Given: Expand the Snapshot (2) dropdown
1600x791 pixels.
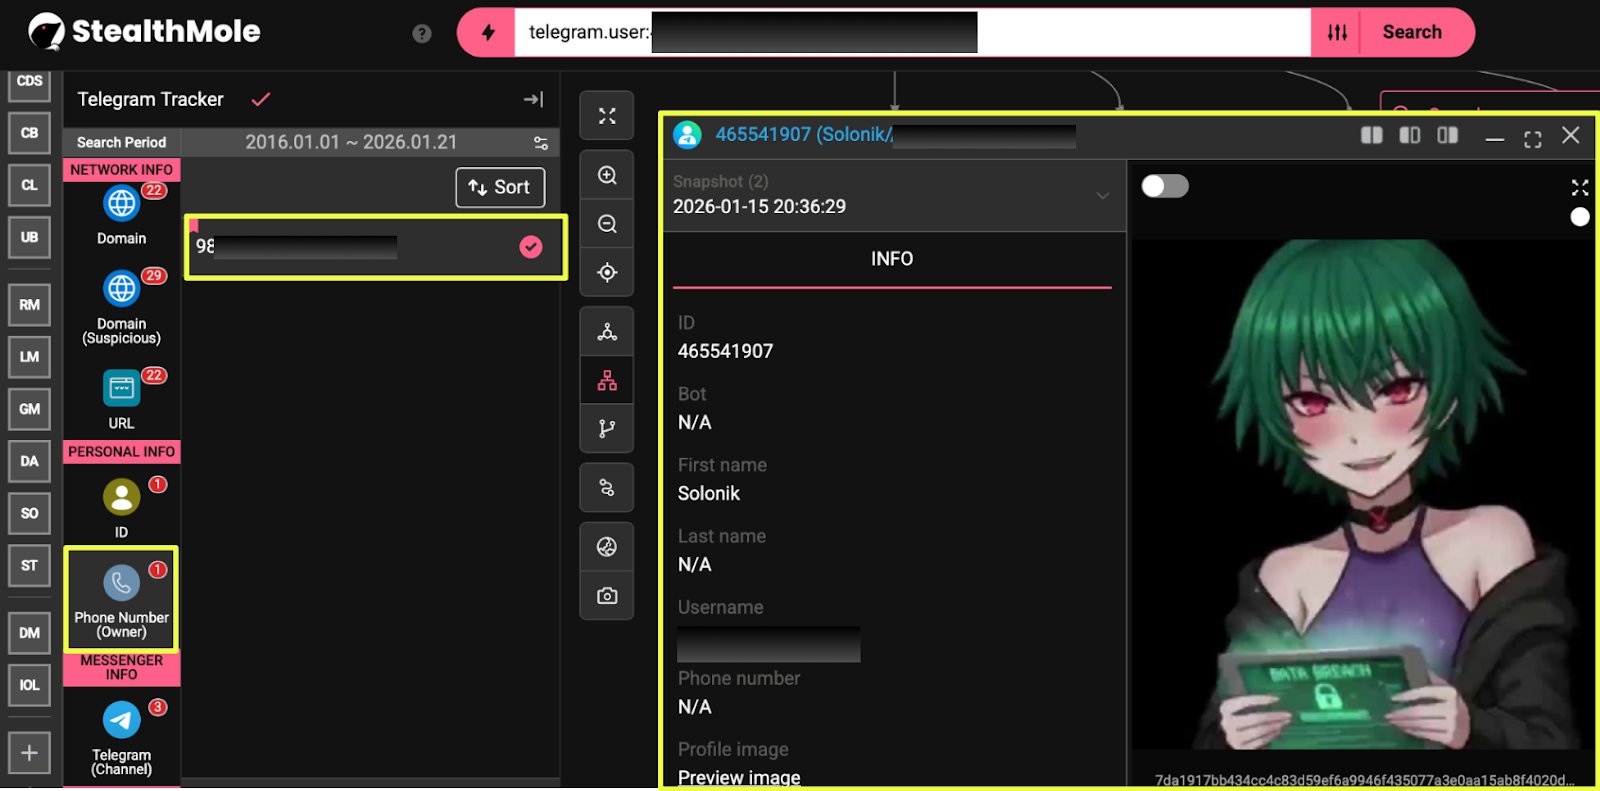Looking at the screenshot, I should 1102,195.
